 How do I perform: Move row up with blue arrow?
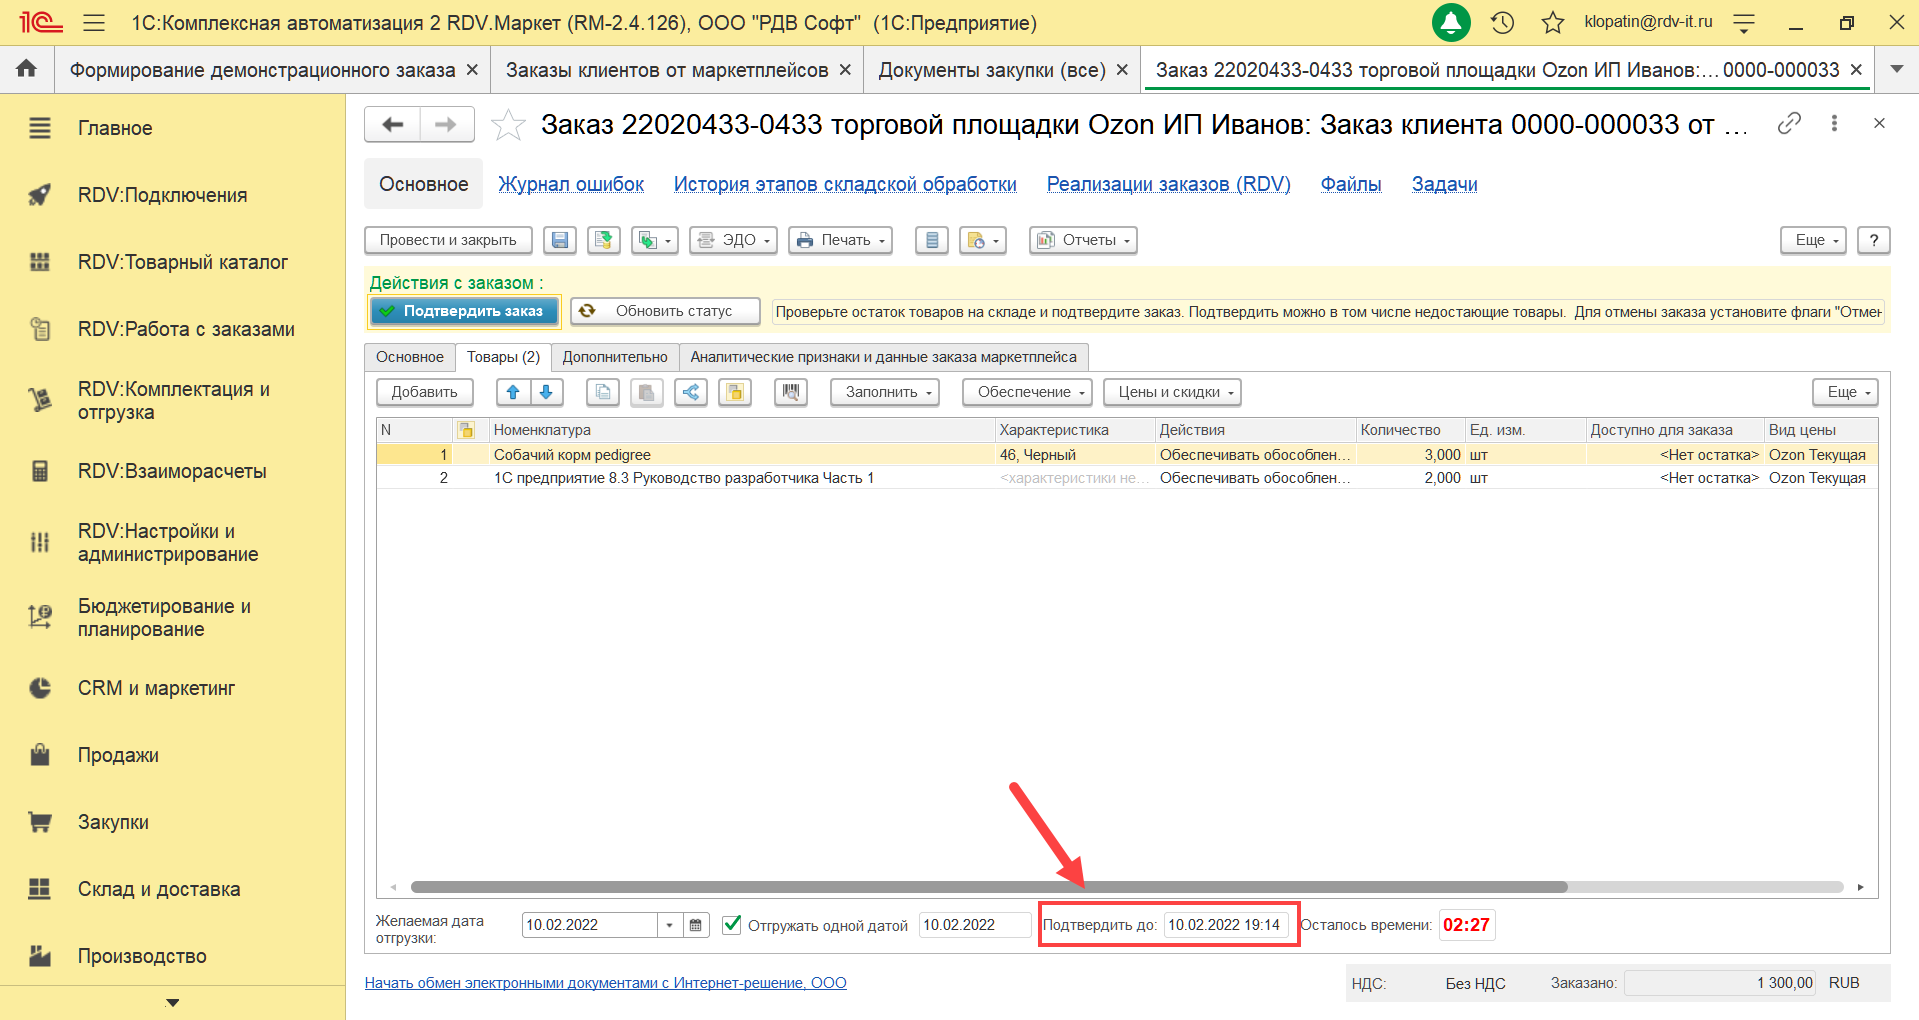click(x=513, y=392)
